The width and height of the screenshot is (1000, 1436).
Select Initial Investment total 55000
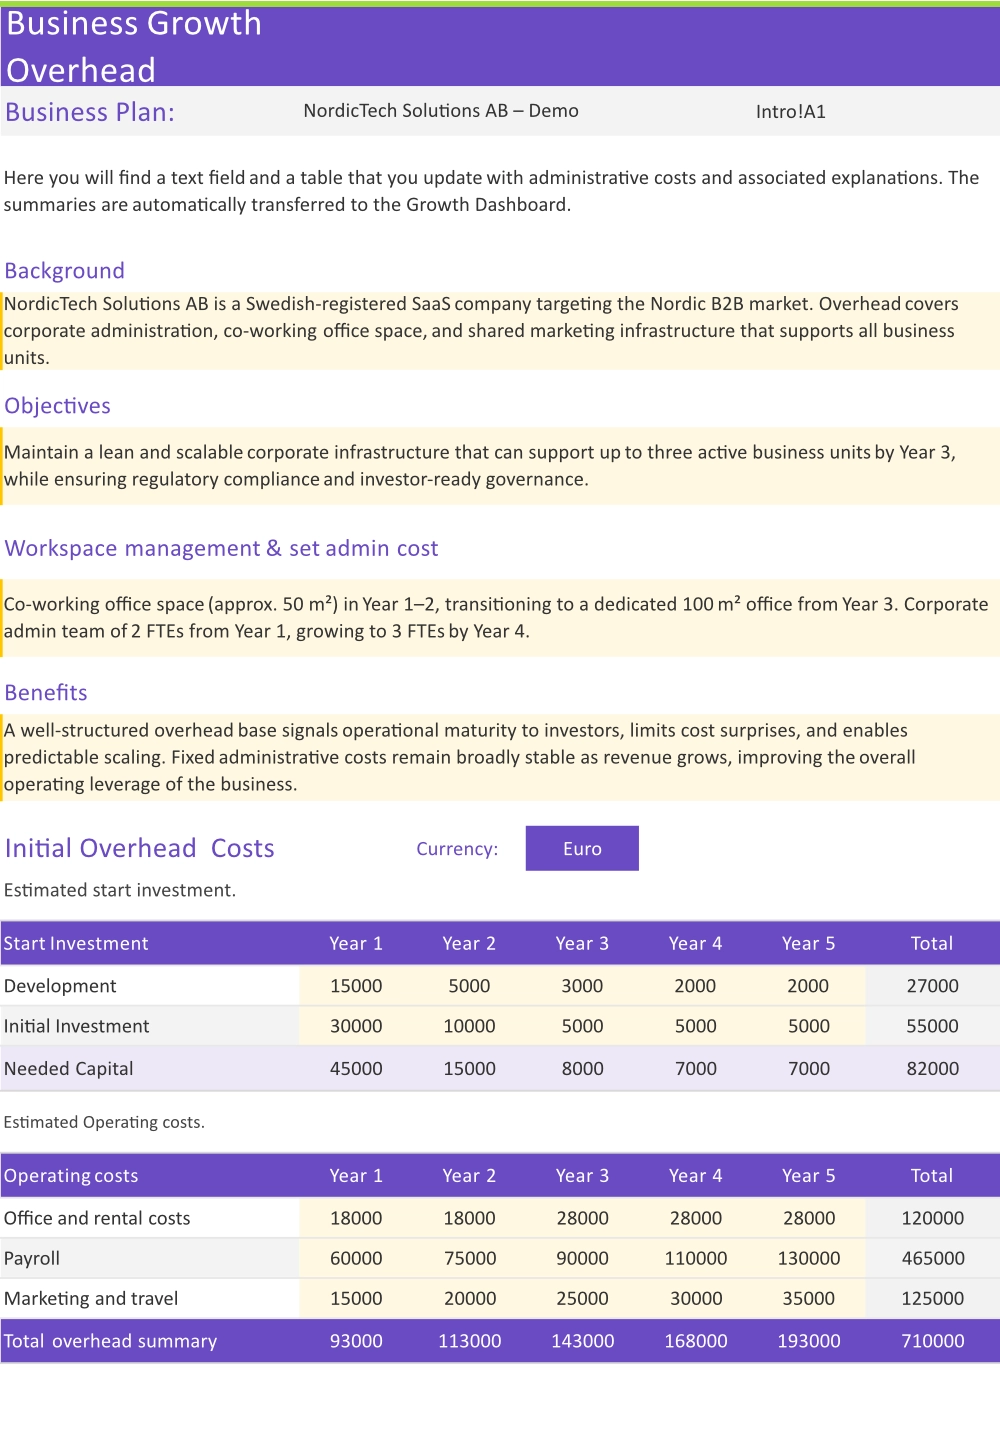pos(932,1026)
